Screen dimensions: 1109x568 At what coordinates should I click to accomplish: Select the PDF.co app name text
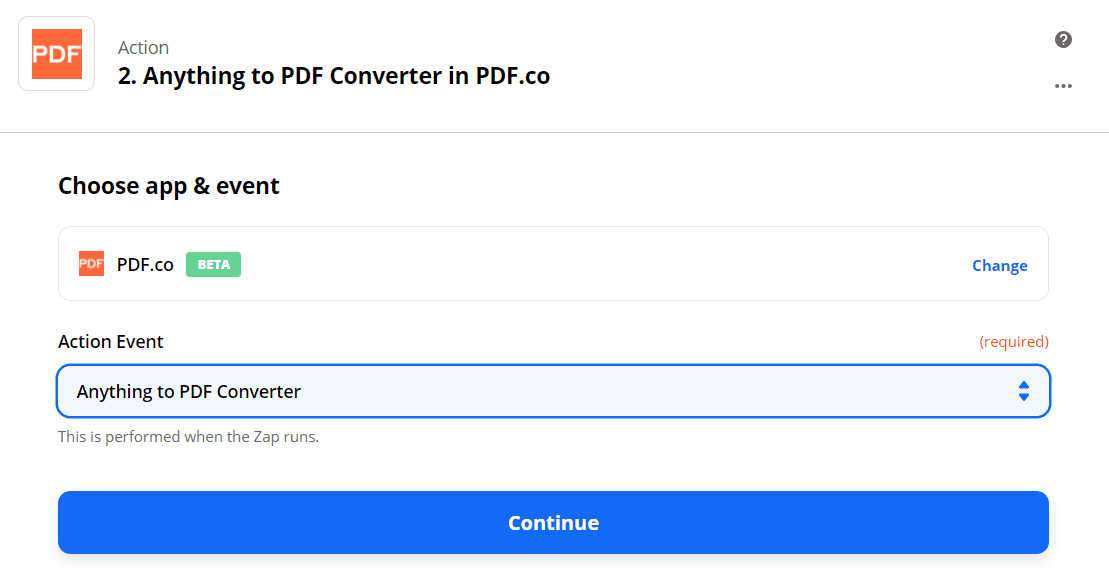click(145, 265)
